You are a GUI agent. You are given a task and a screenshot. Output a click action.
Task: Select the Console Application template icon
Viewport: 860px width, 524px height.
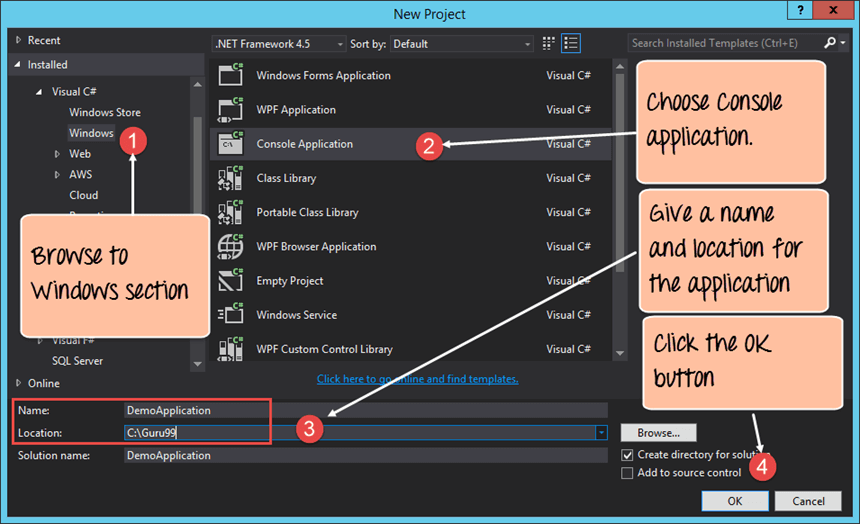click(x=231, y=144)
